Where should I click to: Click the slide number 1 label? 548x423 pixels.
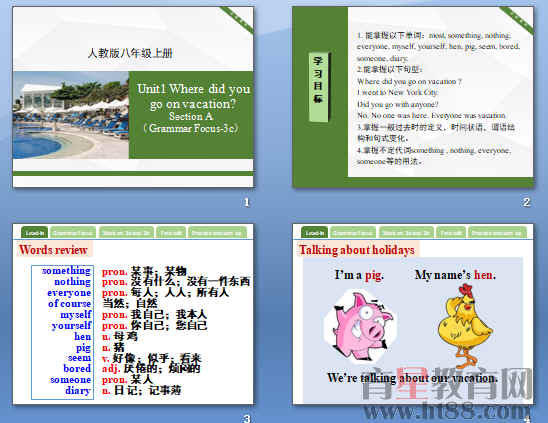(x=246, y=202)
